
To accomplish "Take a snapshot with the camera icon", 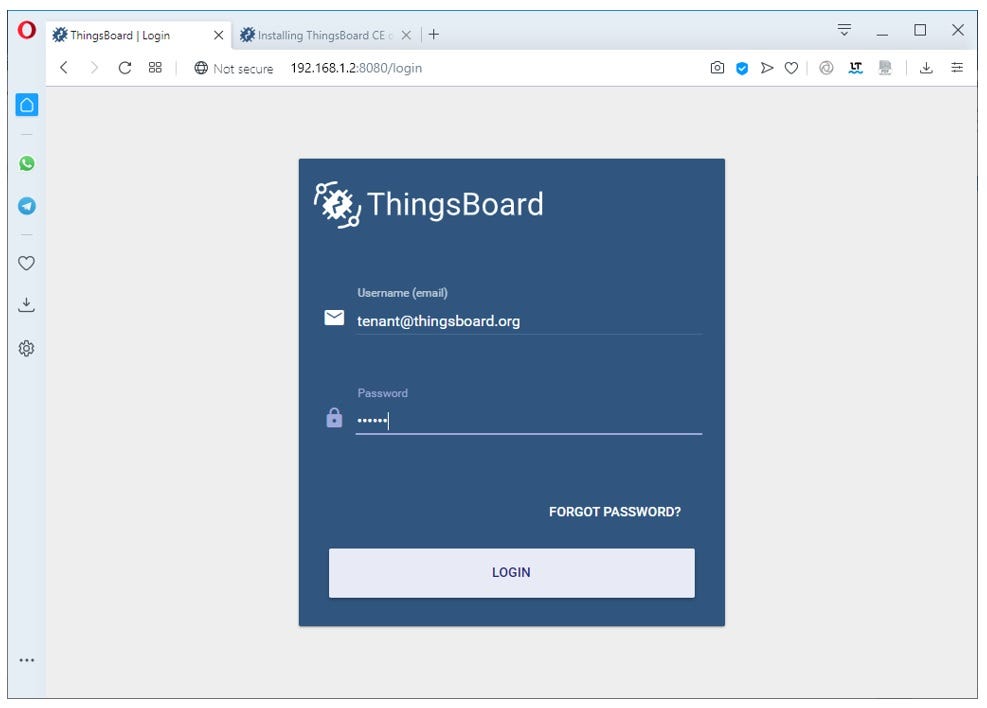I will pos(717,67).
